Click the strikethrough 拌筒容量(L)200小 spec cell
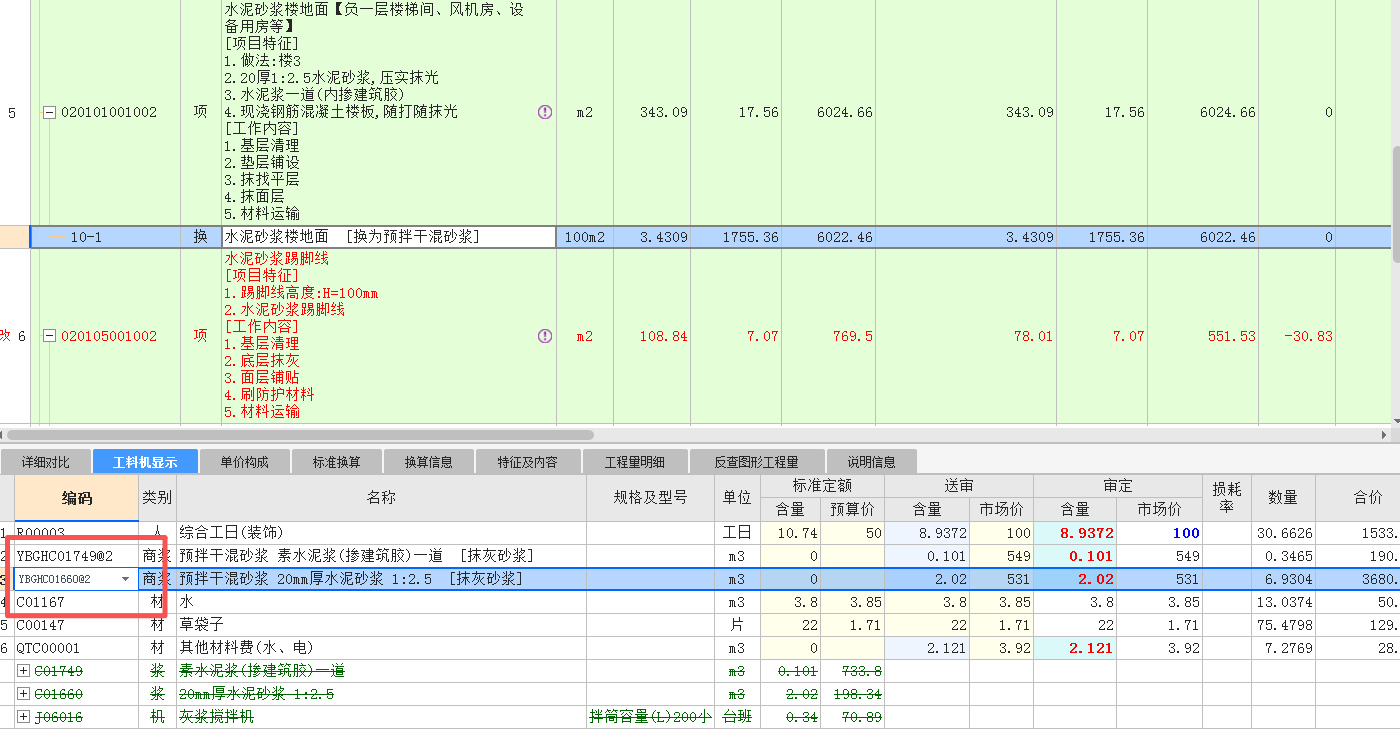This screenshot has height=750, width=1400. (651, 717)
